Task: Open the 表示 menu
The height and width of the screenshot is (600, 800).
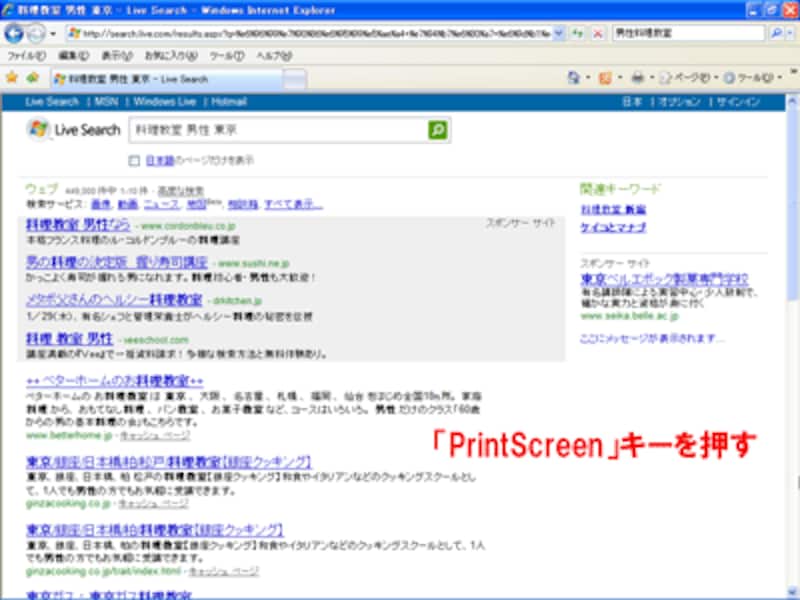Action: click(117, 56)
